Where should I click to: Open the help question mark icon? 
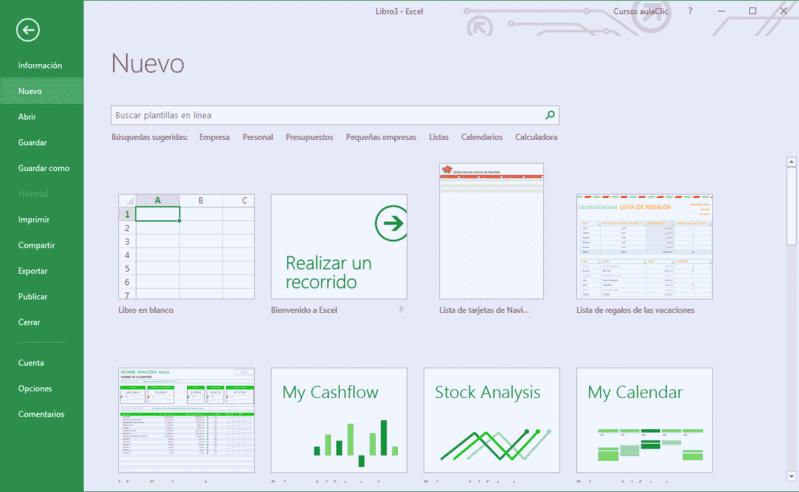(x=690, y=11)
